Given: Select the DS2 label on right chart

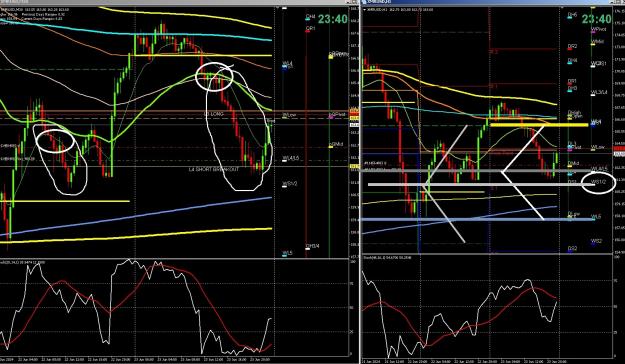Looking at the screenshot, I should click(572, 248).
